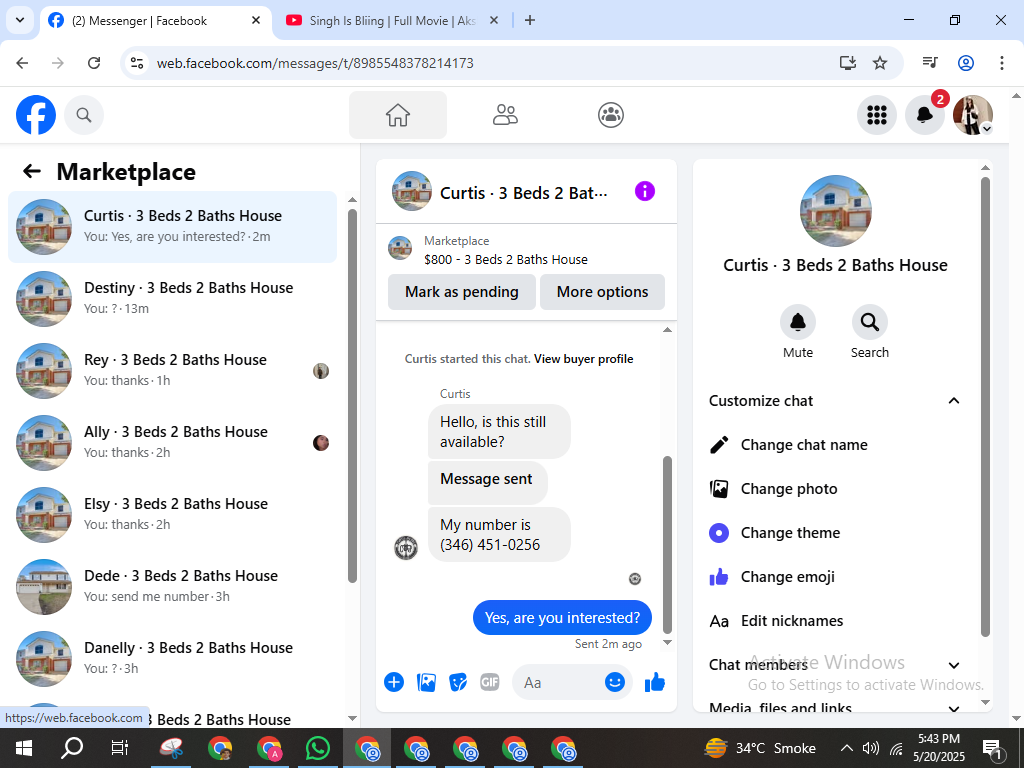This screenshot has width=1024, height=768.
Task: Click the back arrow beside Marketplace
Action: [31, 172]
